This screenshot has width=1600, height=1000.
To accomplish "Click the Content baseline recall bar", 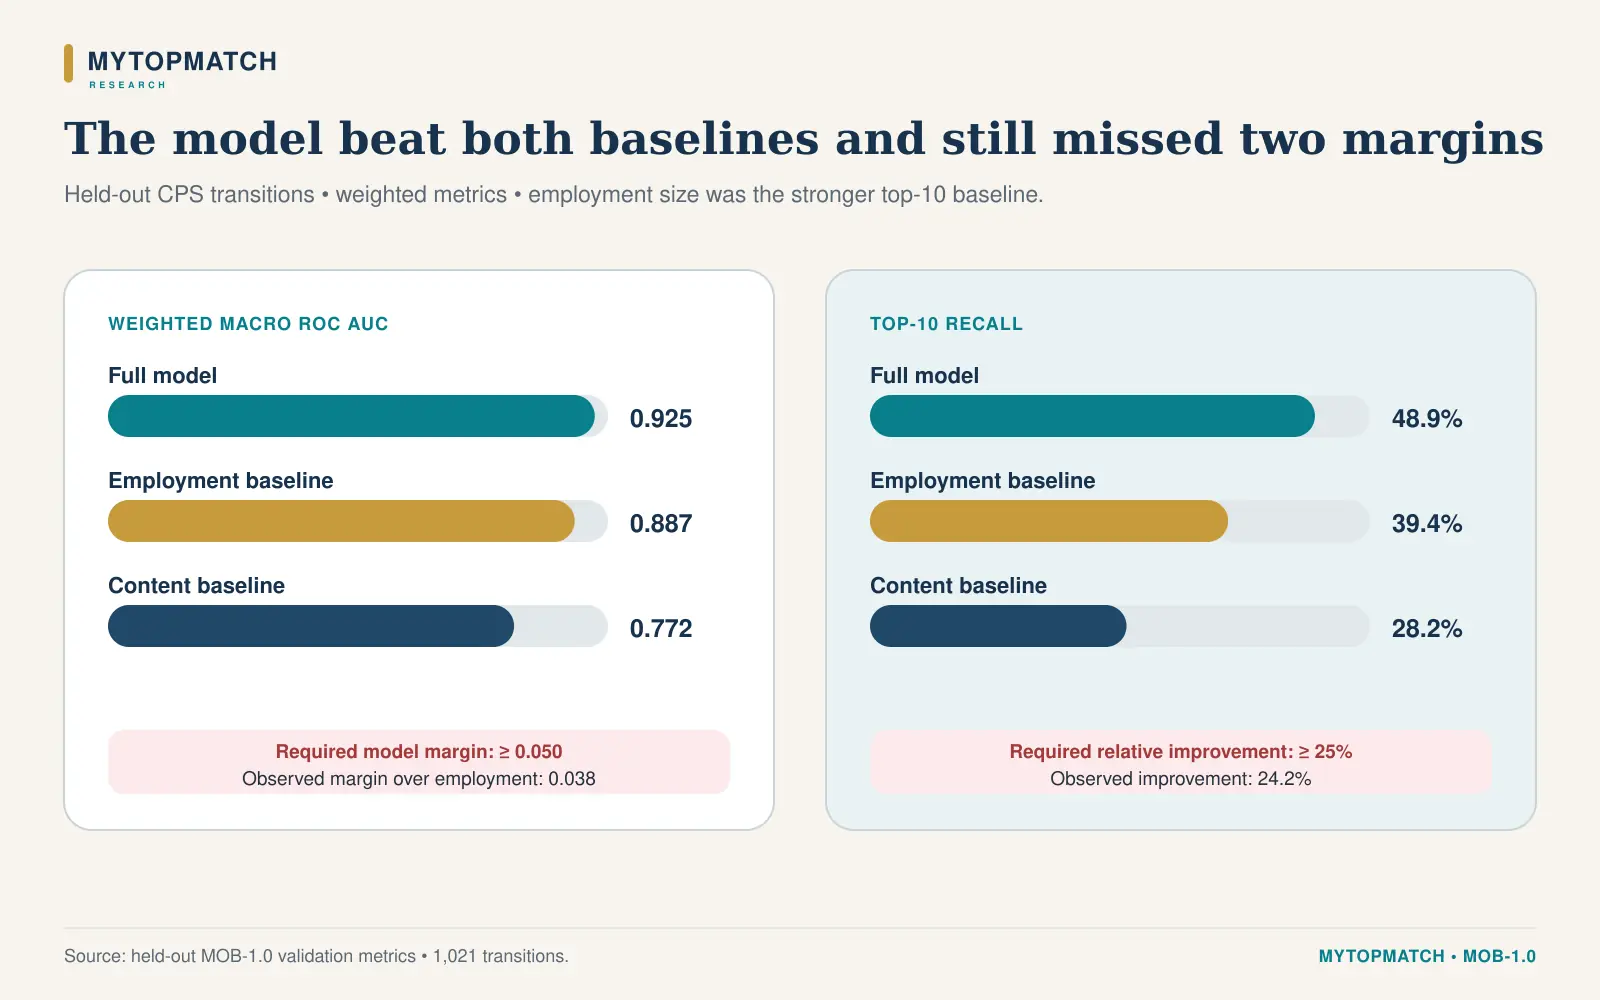I will [x=998, y=626].
